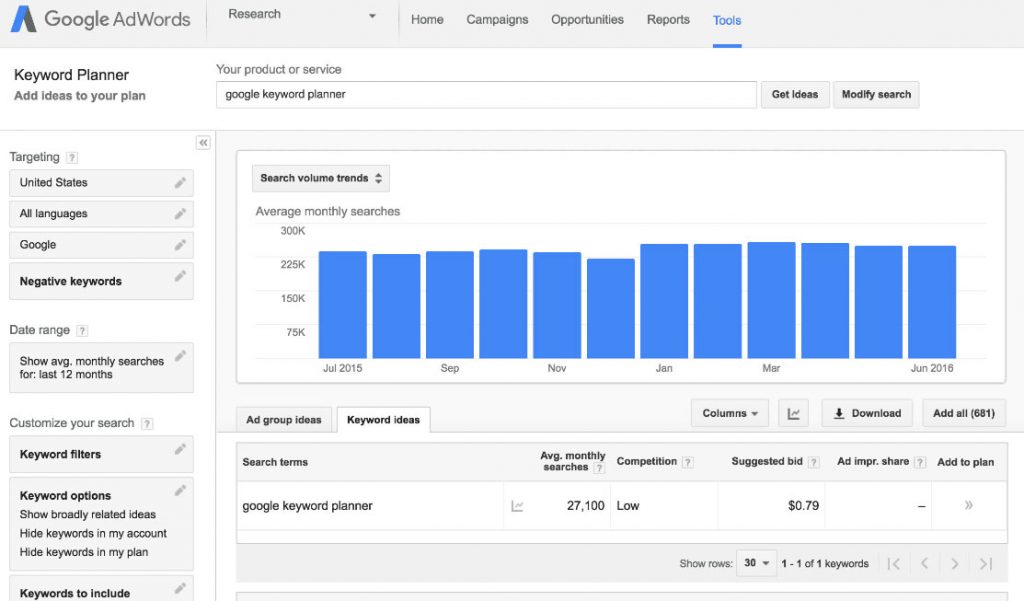Click Show broadly related ideas text
The image size is (1024, 601).
pyautogui.click(x=88, y=515)
